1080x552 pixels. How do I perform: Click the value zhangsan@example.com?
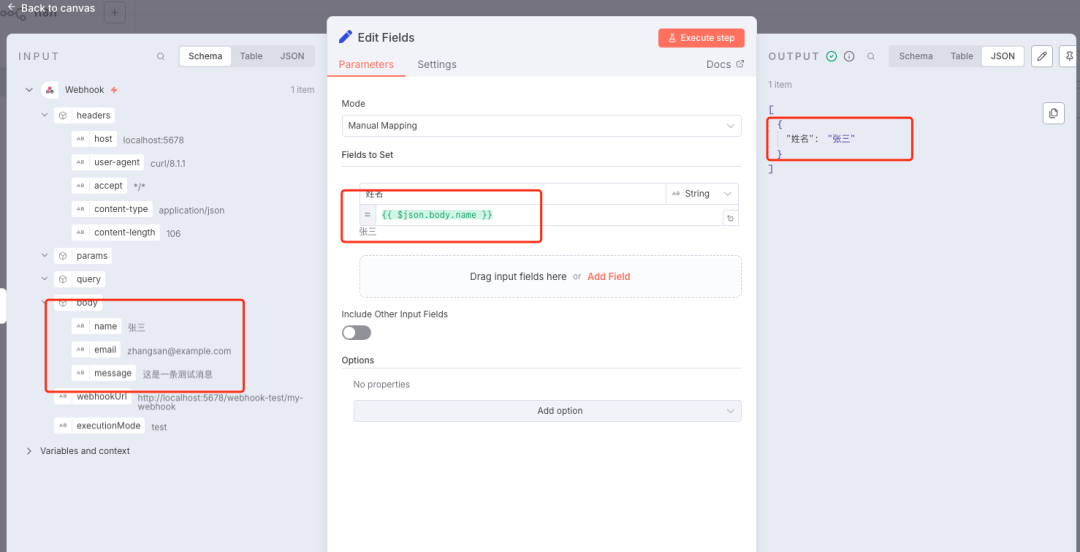pyautogui.click(x=179, y=351)
